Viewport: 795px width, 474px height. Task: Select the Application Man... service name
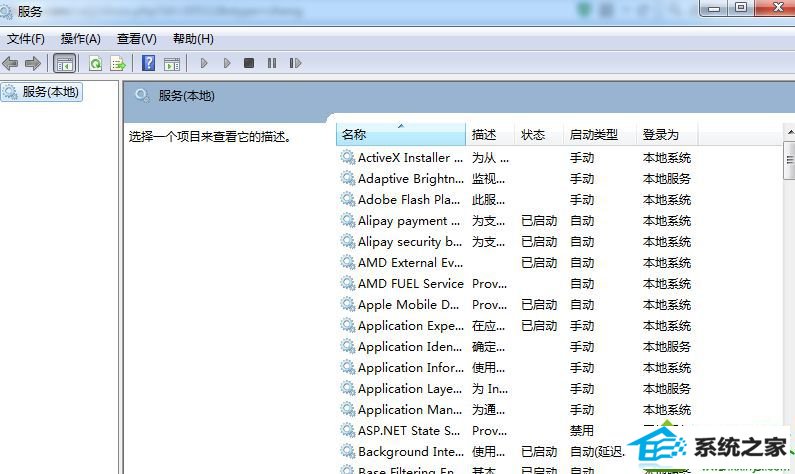[410, 410]
